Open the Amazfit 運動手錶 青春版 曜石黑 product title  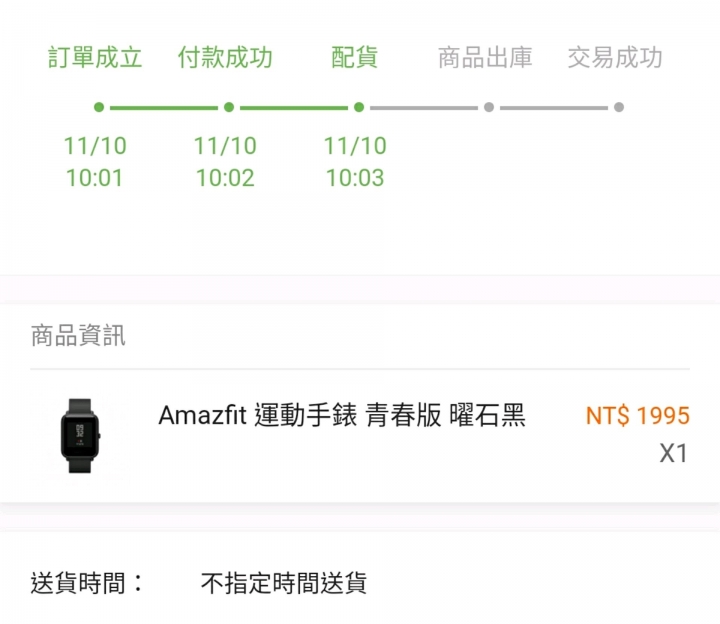tap(342, 415)
